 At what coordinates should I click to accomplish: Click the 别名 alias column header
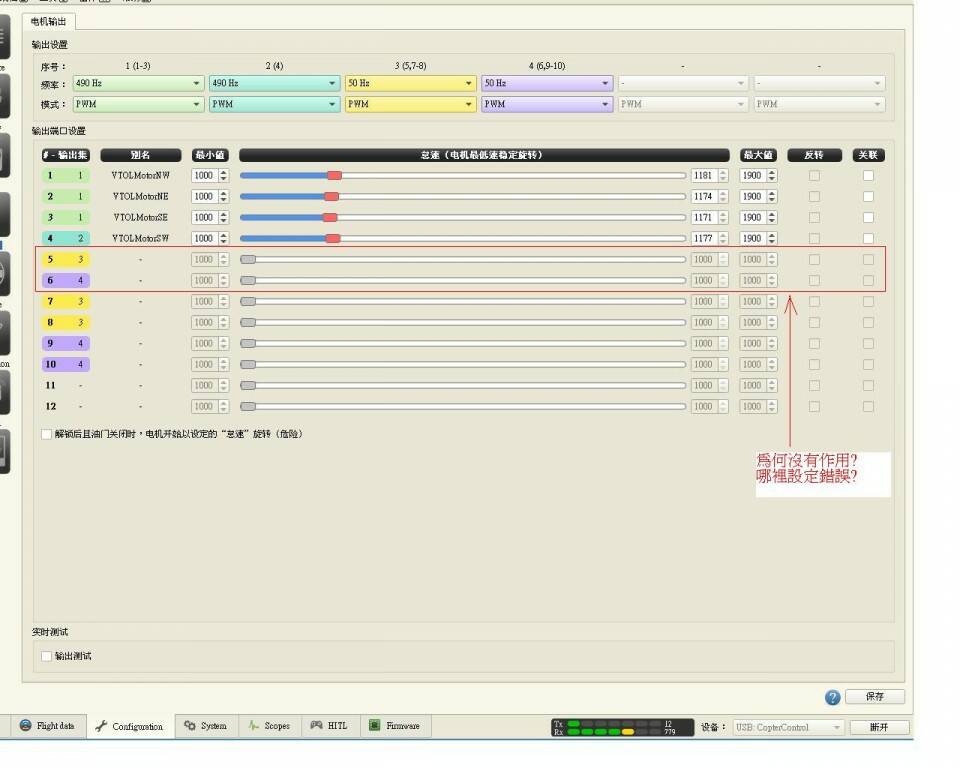[141, 156]
